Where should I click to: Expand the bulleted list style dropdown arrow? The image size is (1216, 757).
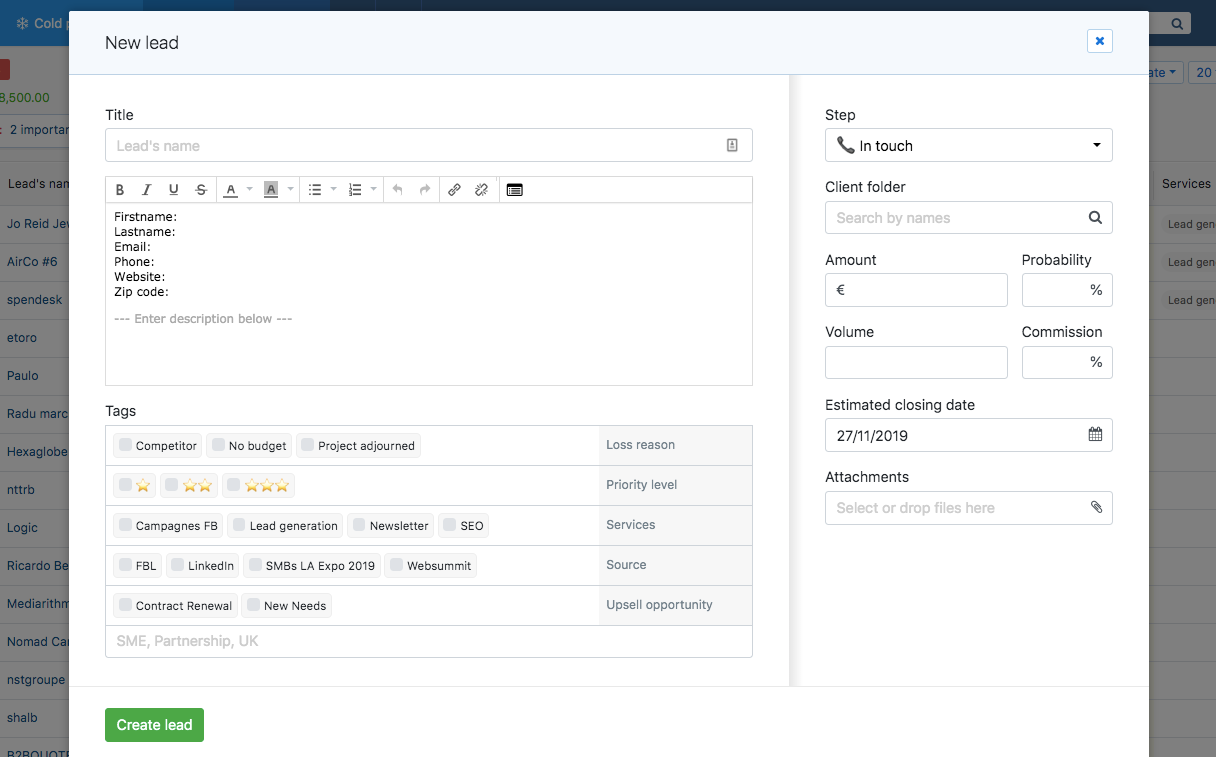tap(333, 190)
